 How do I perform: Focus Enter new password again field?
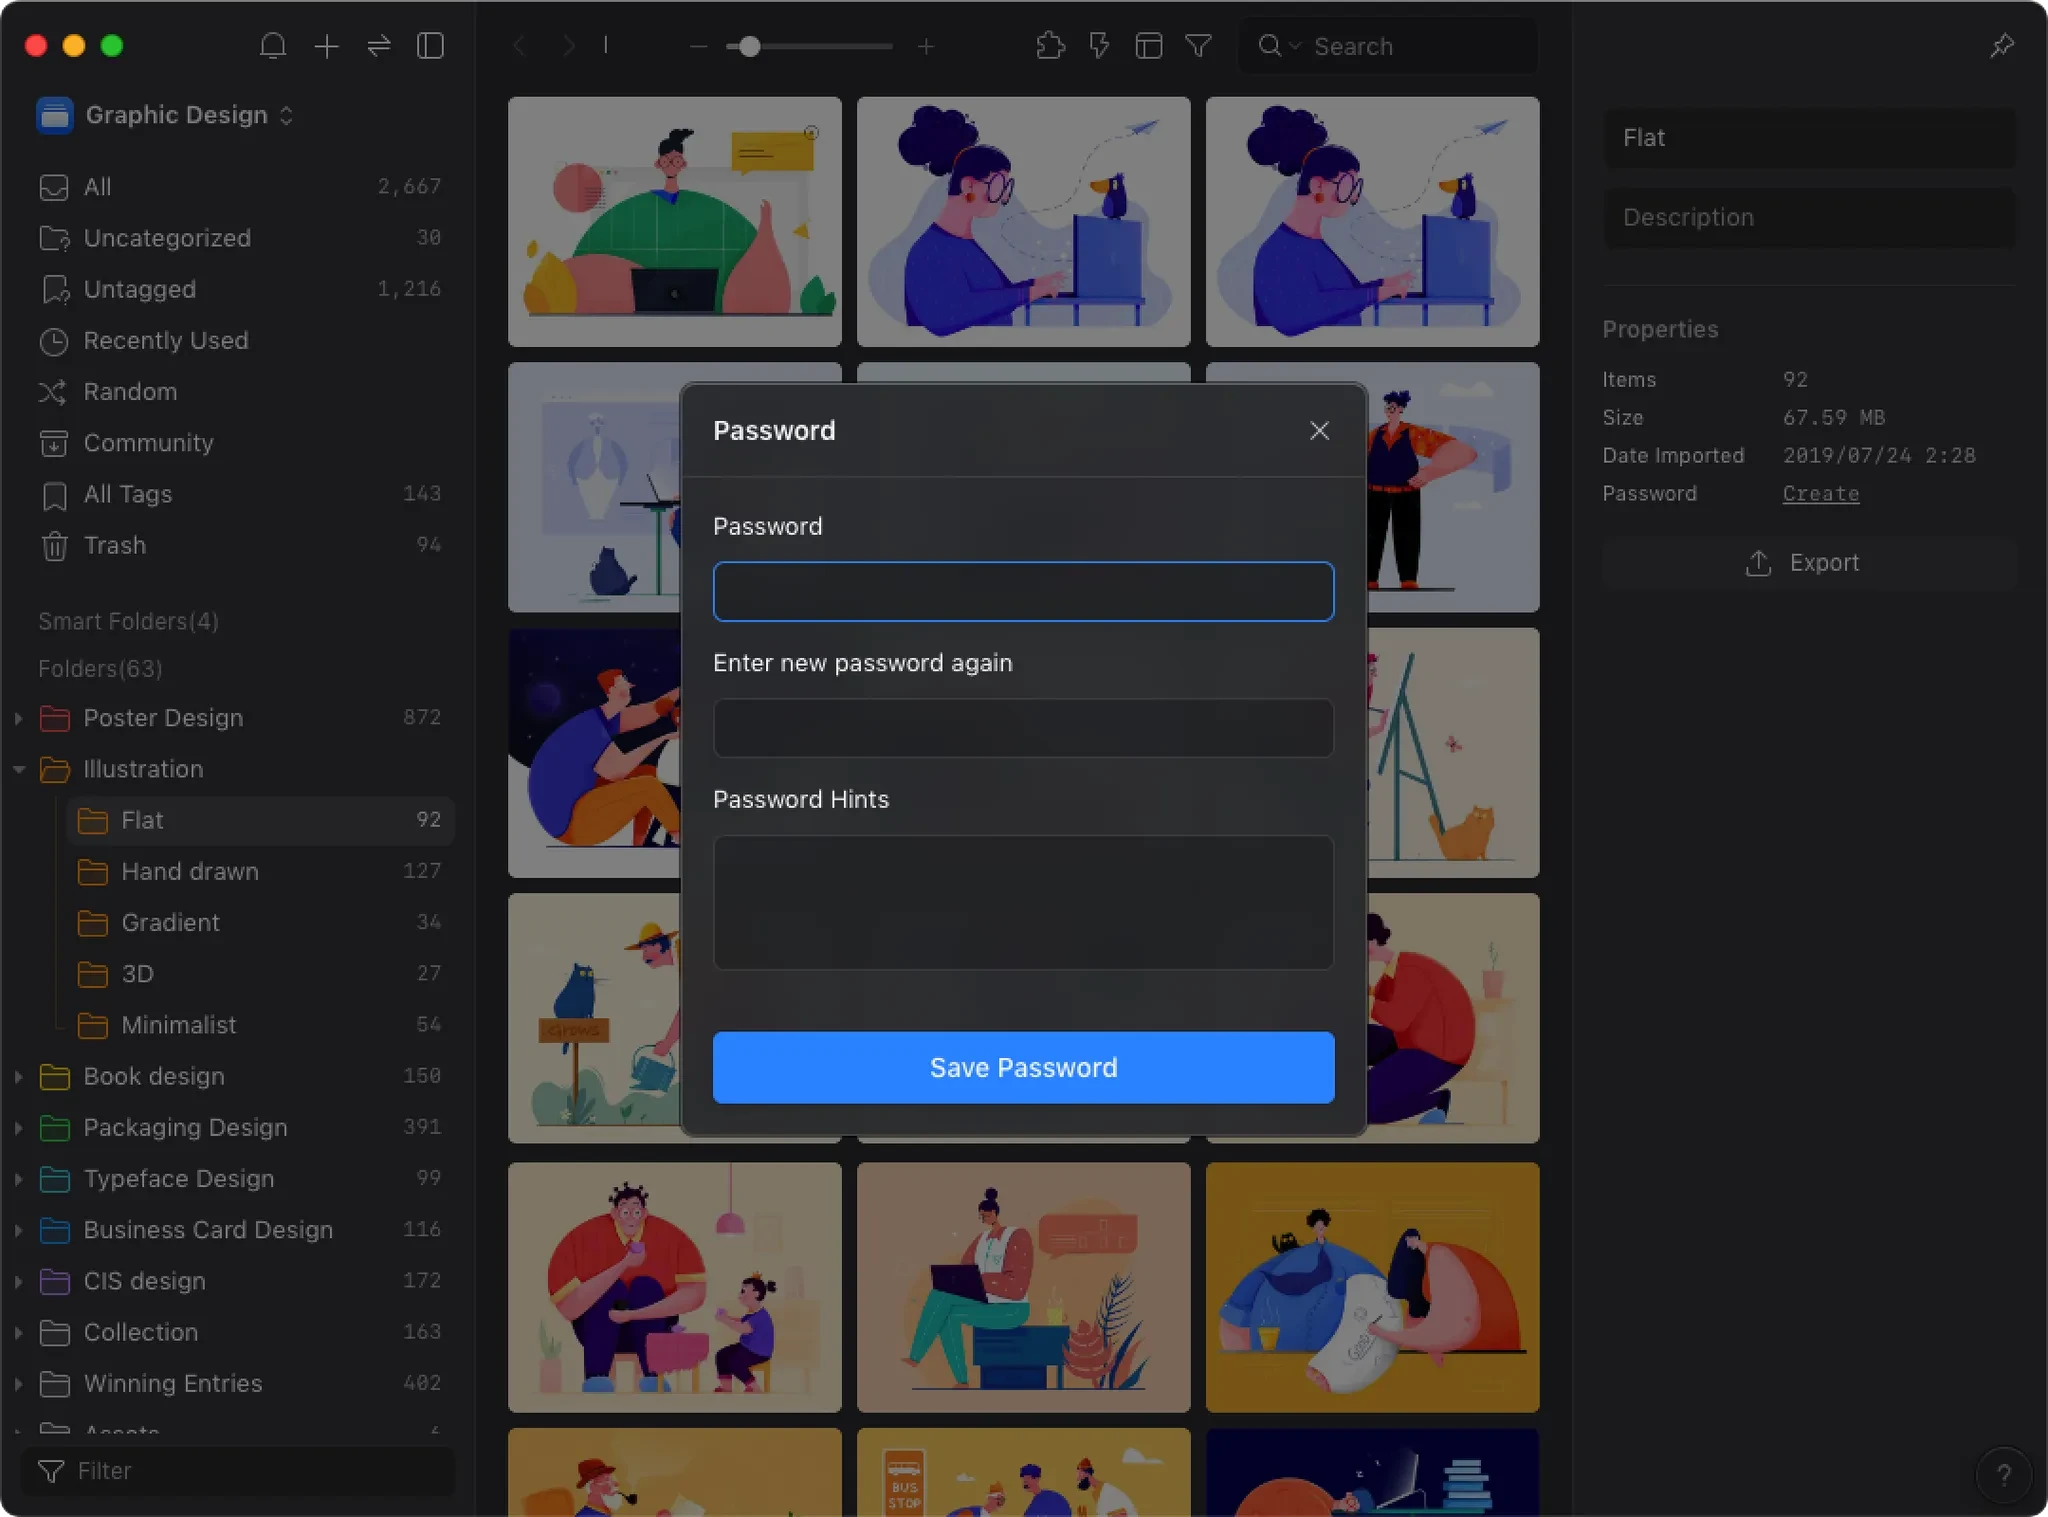1023,728
